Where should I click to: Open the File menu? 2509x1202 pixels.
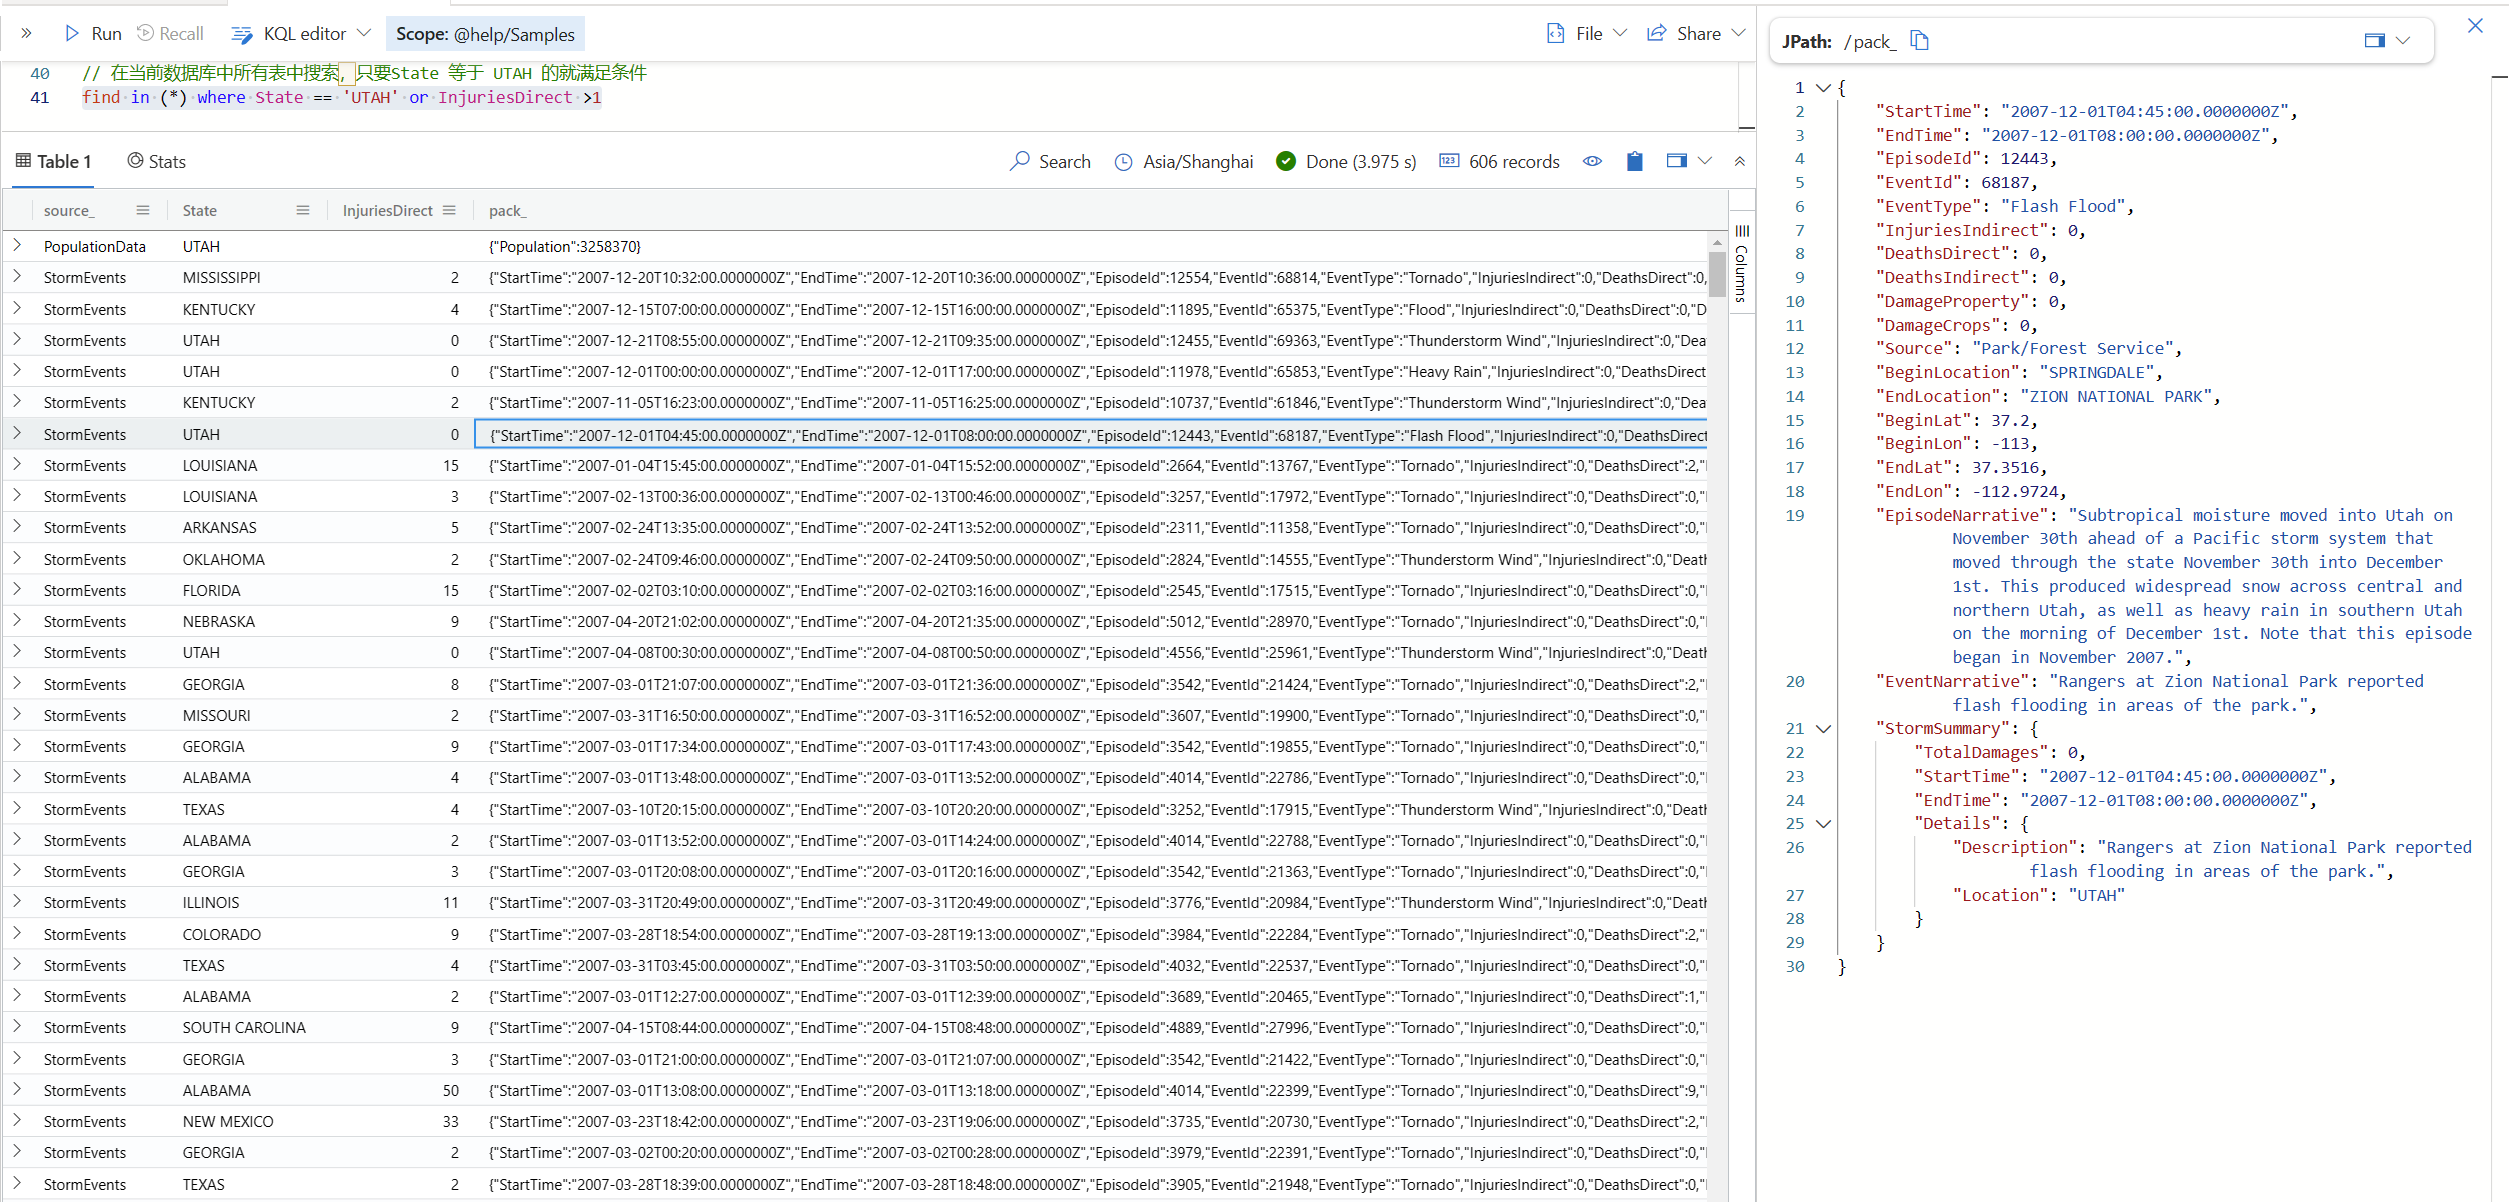click(1587, 34)
